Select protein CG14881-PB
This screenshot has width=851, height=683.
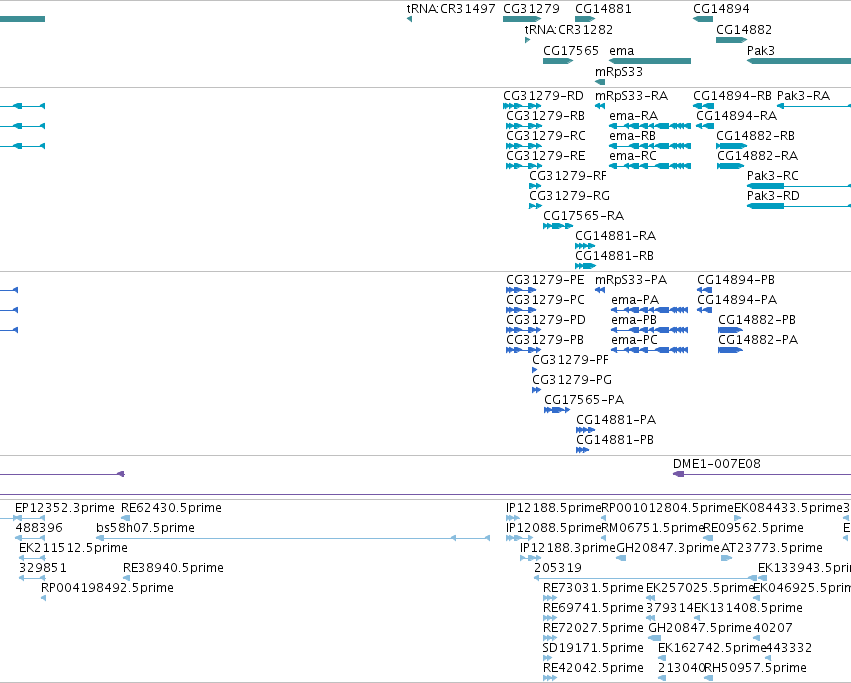click(x=583, y=451)
